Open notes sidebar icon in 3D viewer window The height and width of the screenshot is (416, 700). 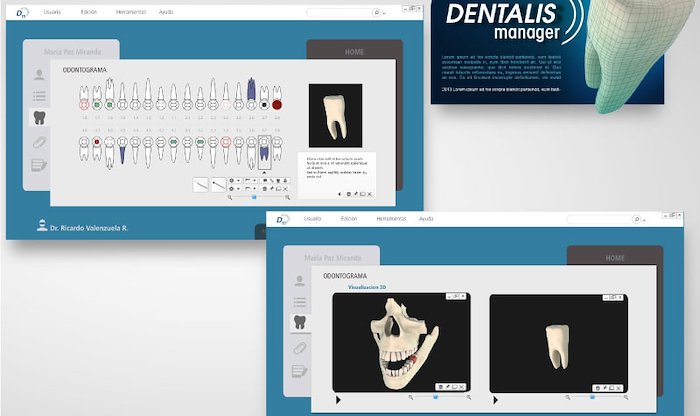300,371
